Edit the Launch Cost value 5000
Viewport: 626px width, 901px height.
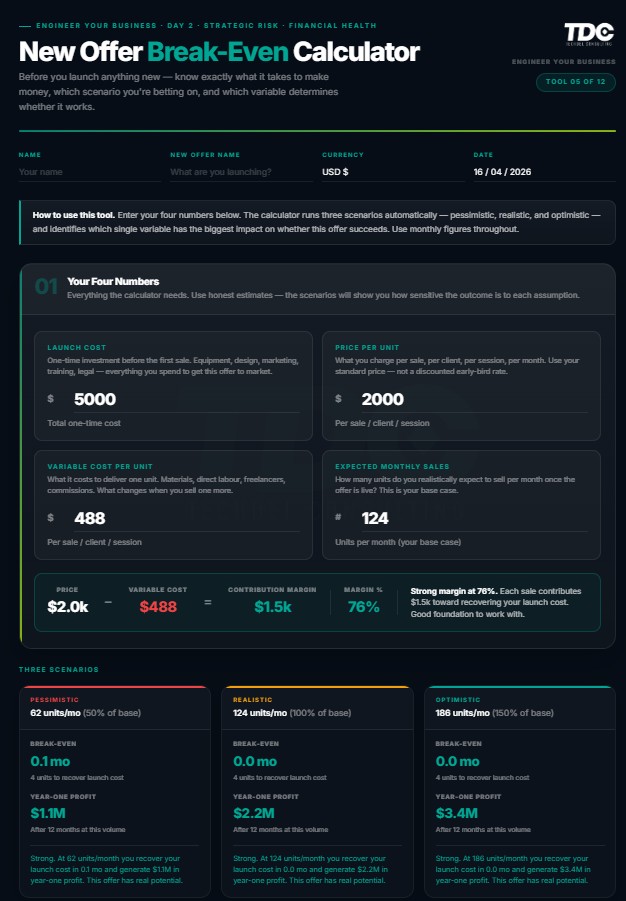pyautogui.click(x=186, y=399)
